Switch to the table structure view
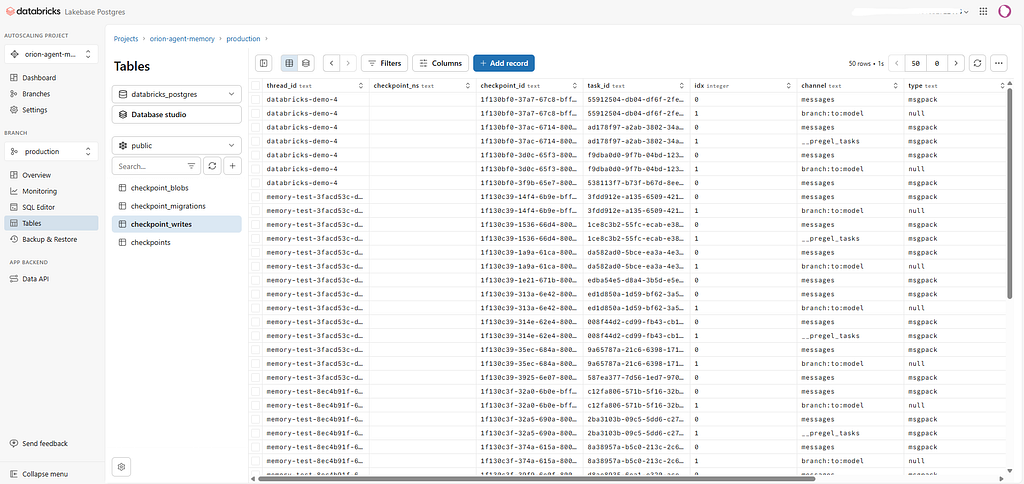1024x484 pixels. point(306,63)
